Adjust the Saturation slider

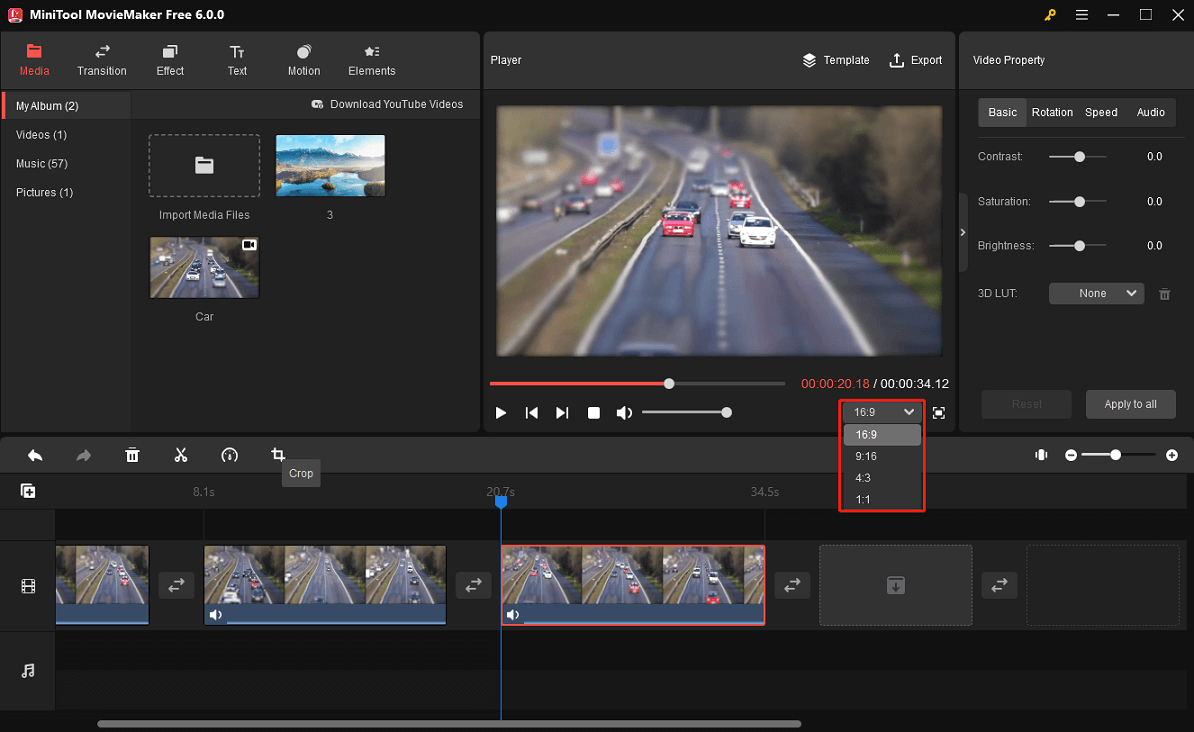(x=1077, y=202)
